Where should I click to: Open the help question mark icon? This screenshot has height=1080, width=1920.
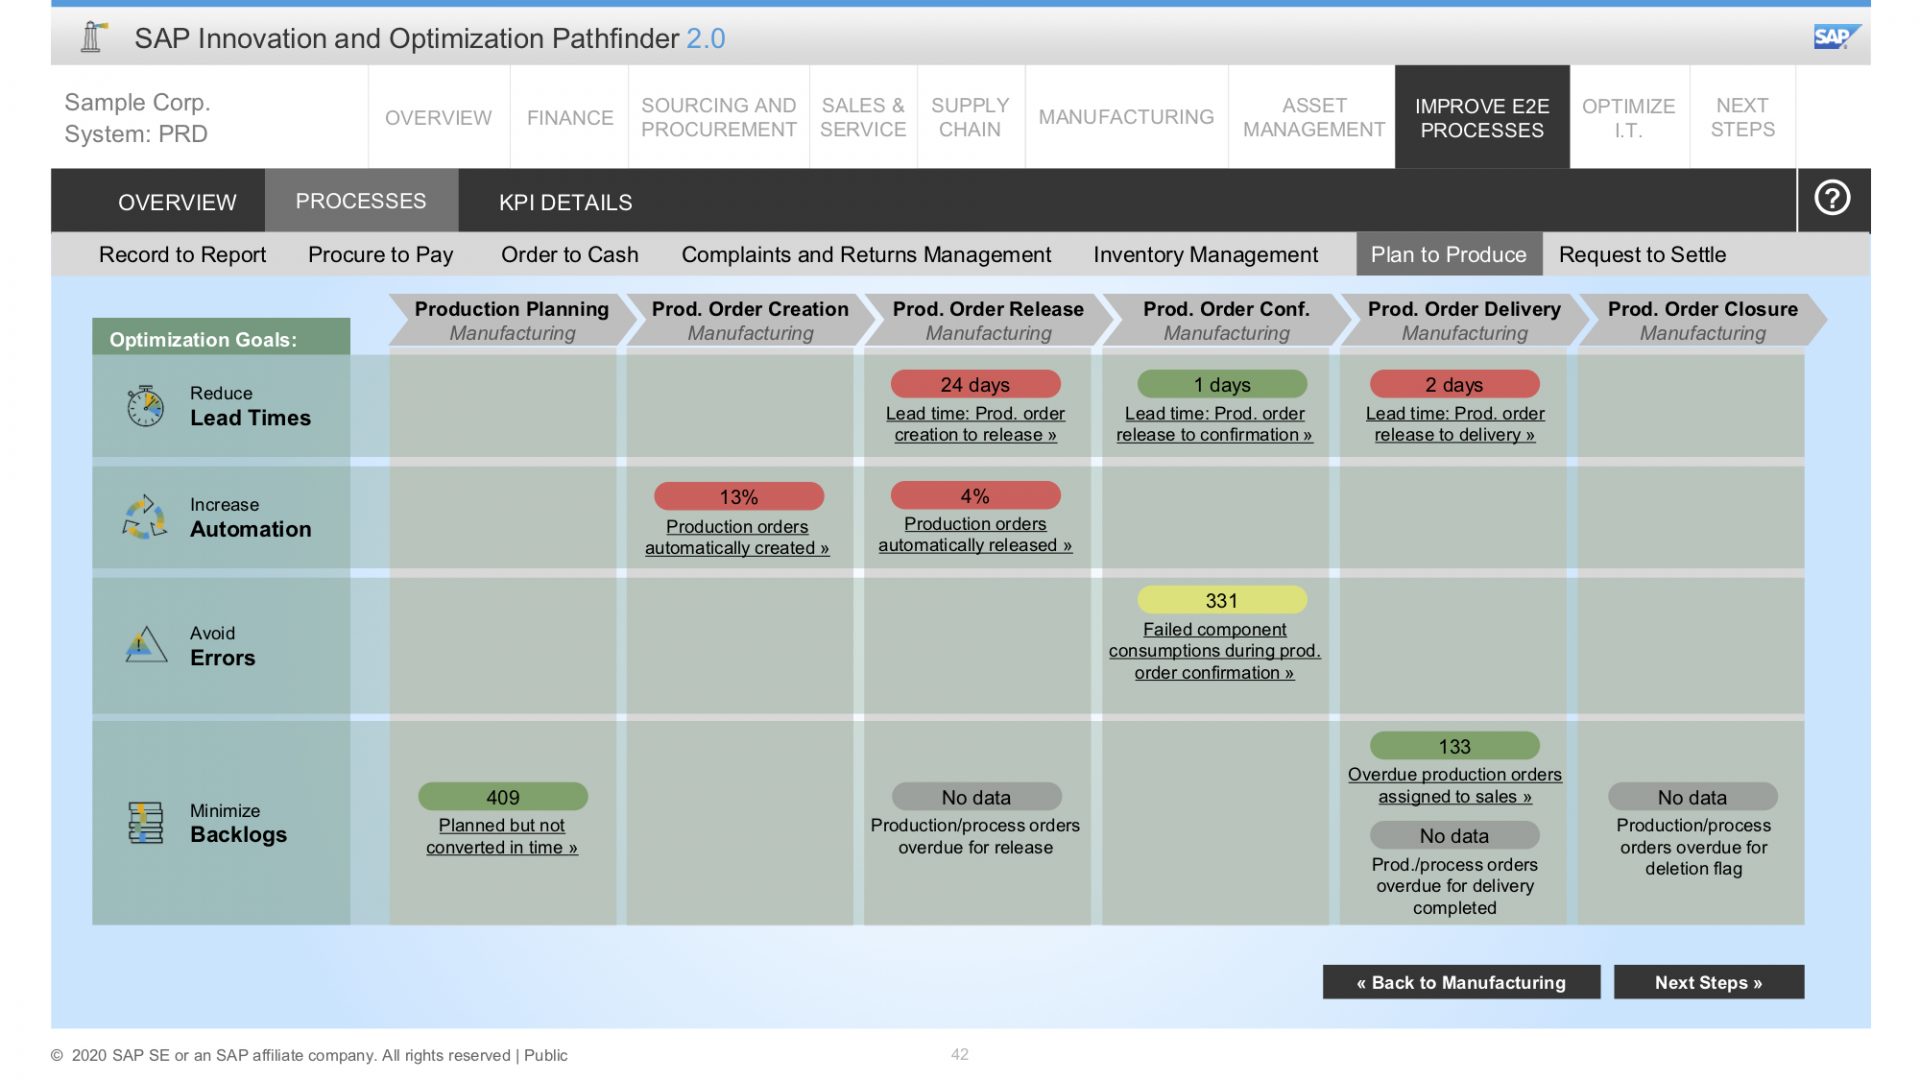pyautogui.click(x=1831, y=198)
